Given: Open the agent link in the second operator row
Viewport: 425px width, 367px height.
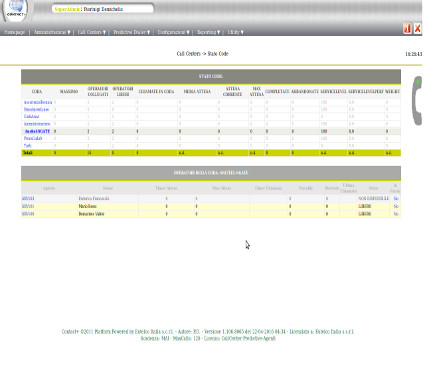Looking at the screenshot, I should click(28, 206).
